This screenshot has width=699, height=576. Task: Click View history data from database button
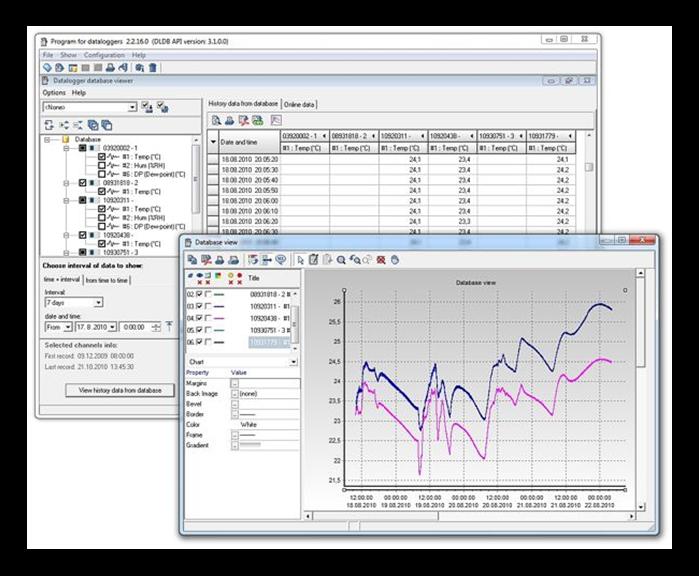pos(120,390)
